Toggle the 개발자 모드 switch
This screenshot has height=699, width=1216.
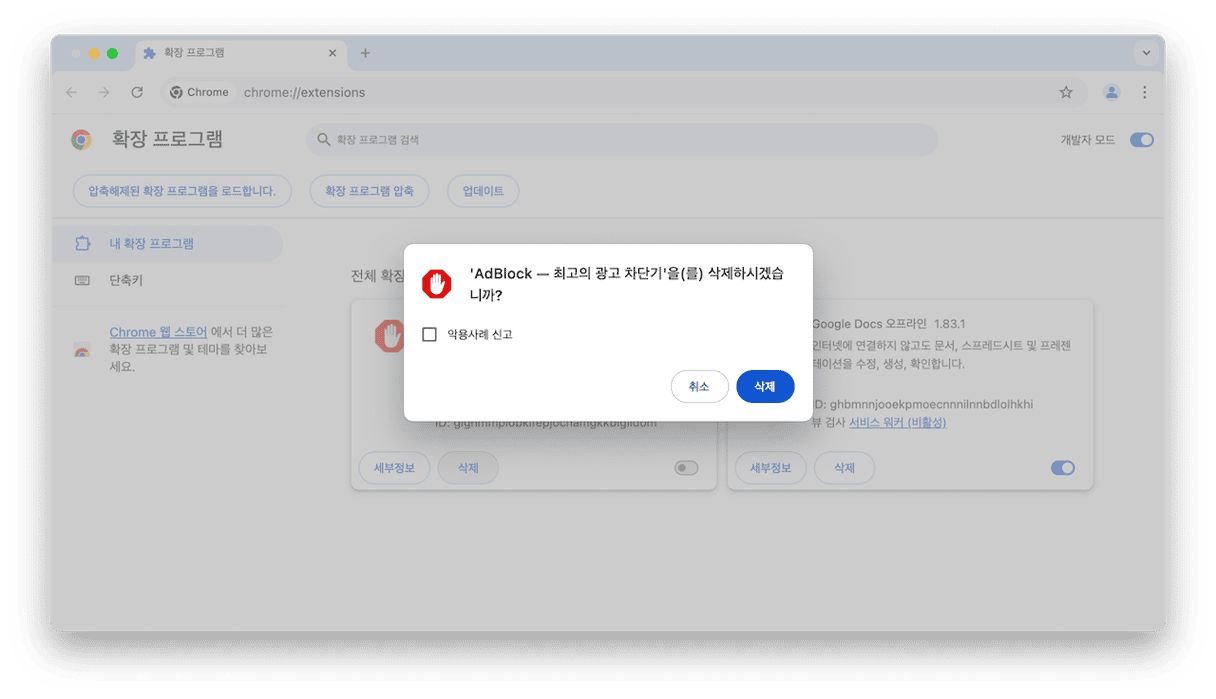click(x=1142, y=140)
